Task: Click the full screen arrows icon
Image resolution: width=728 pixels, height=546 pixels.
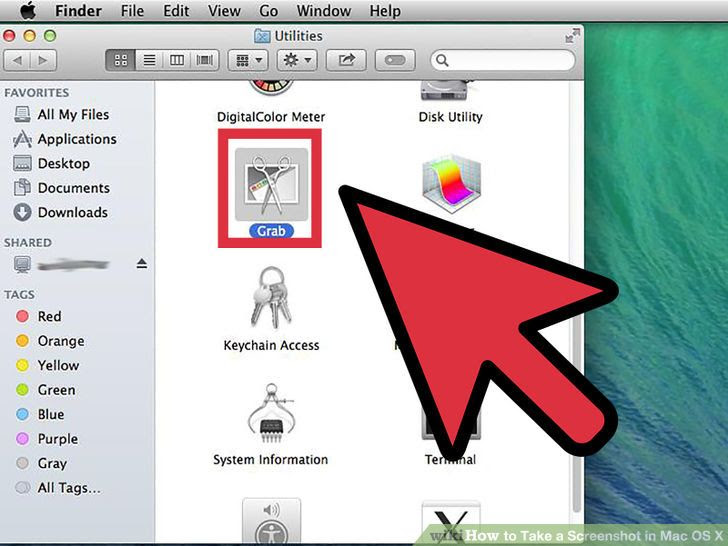Action: 572,36
